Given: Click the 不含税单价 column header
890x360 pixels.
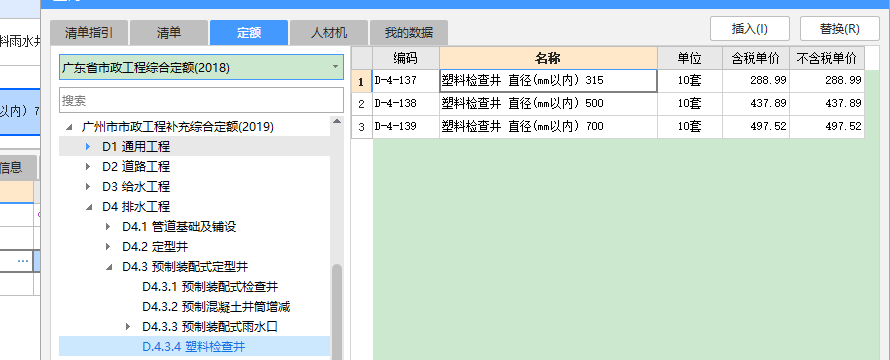Looking at the screenshot, I should click(x=827, y=58).
